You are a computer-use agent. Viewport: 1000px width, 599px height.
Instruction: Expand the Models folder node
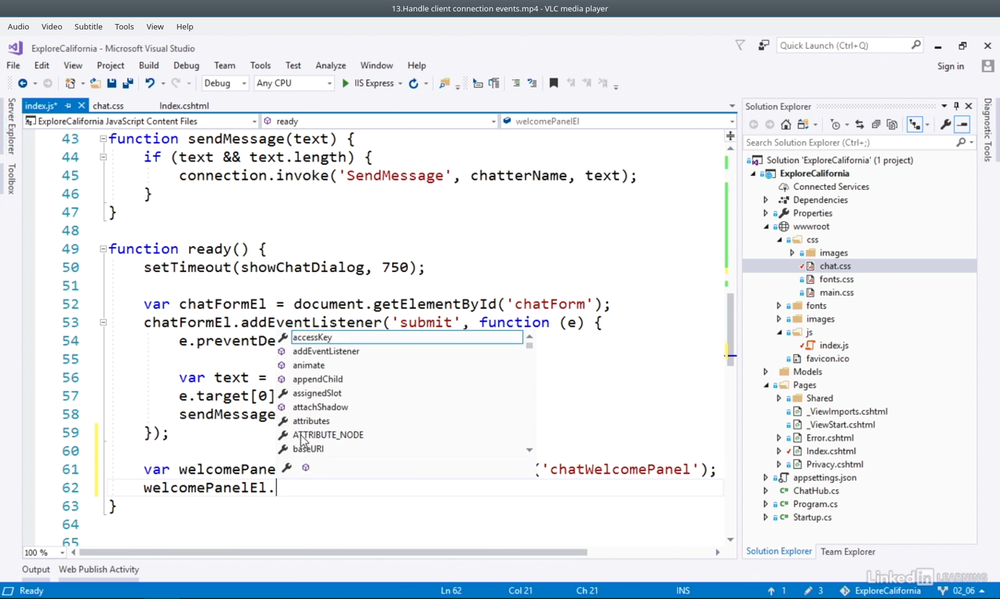766,372
